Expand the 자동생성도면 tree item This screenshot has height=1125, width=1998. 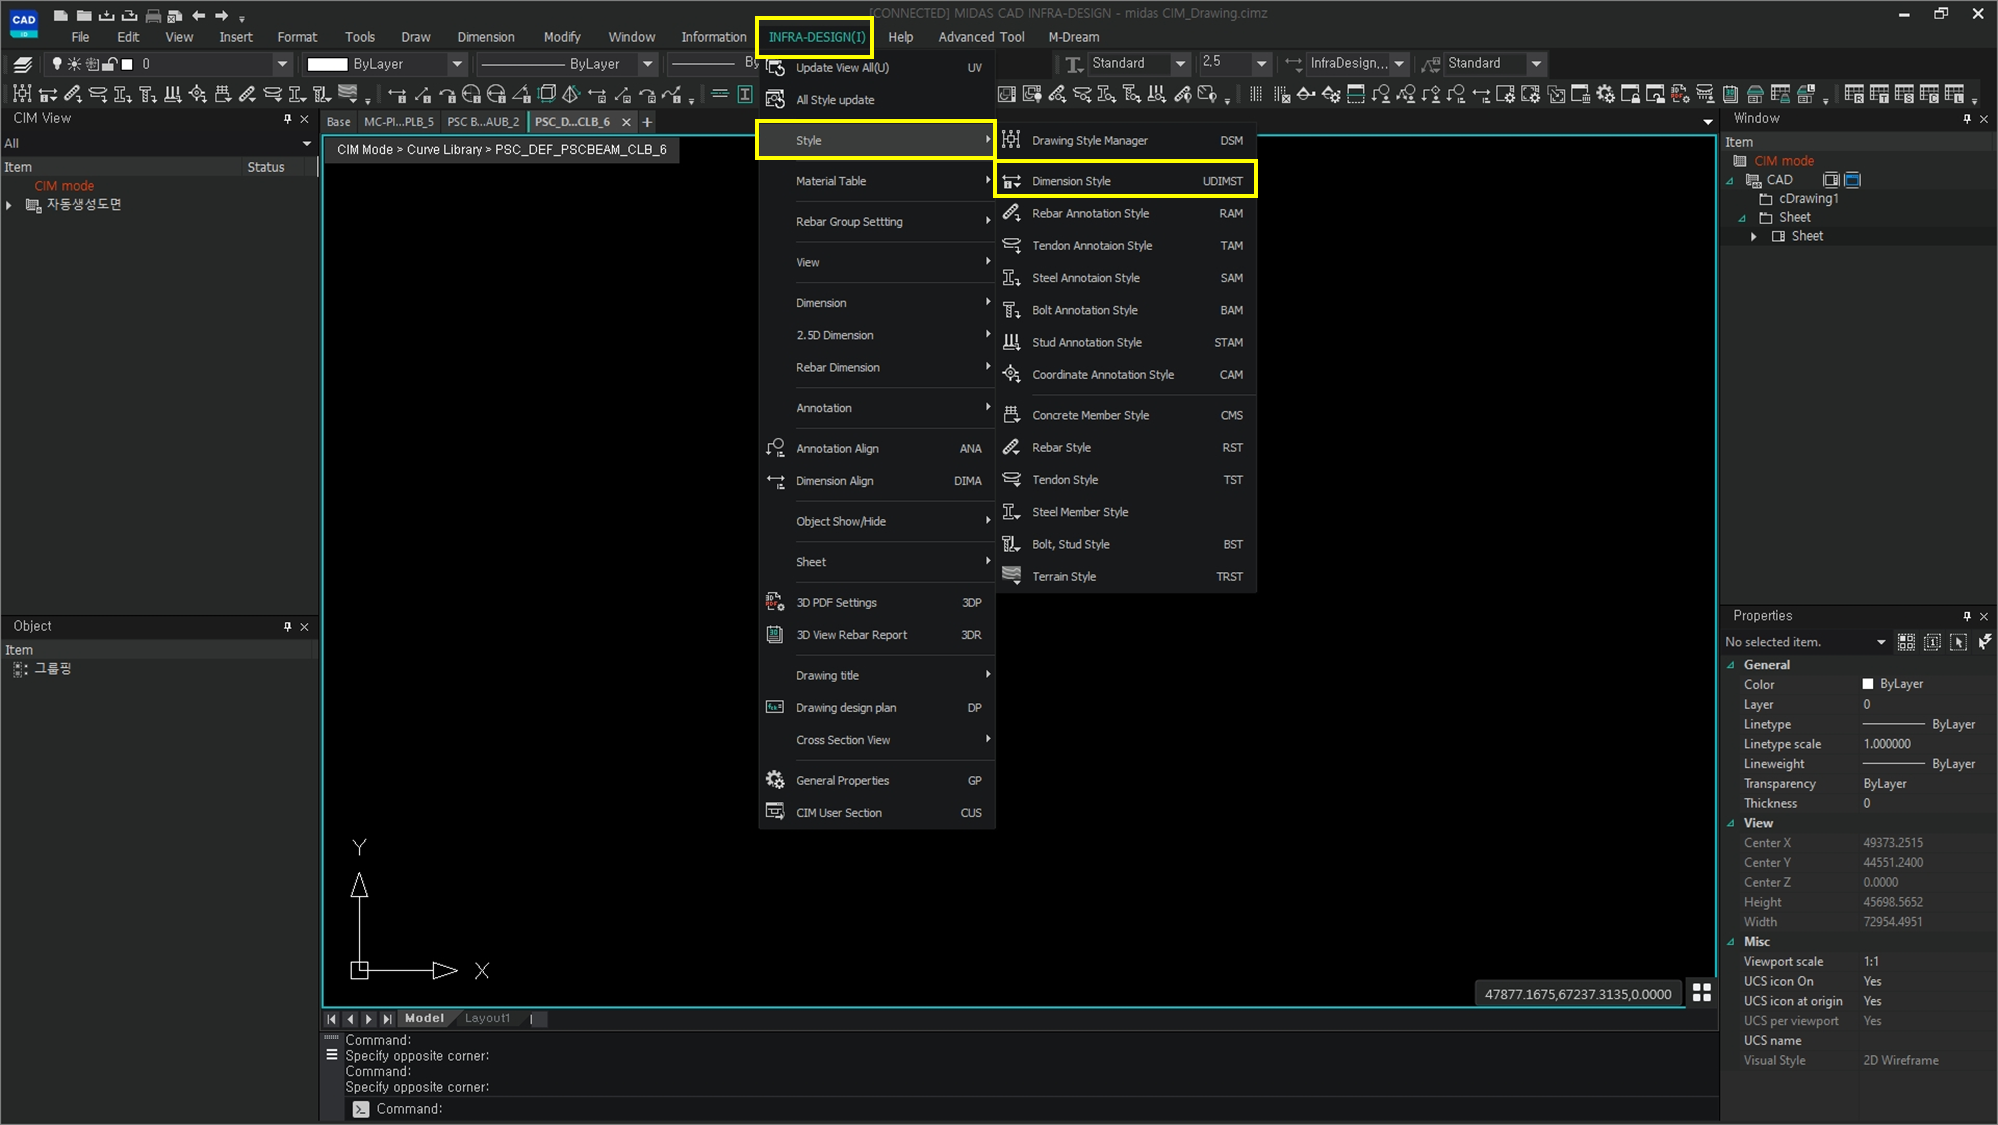click(9, 205)
